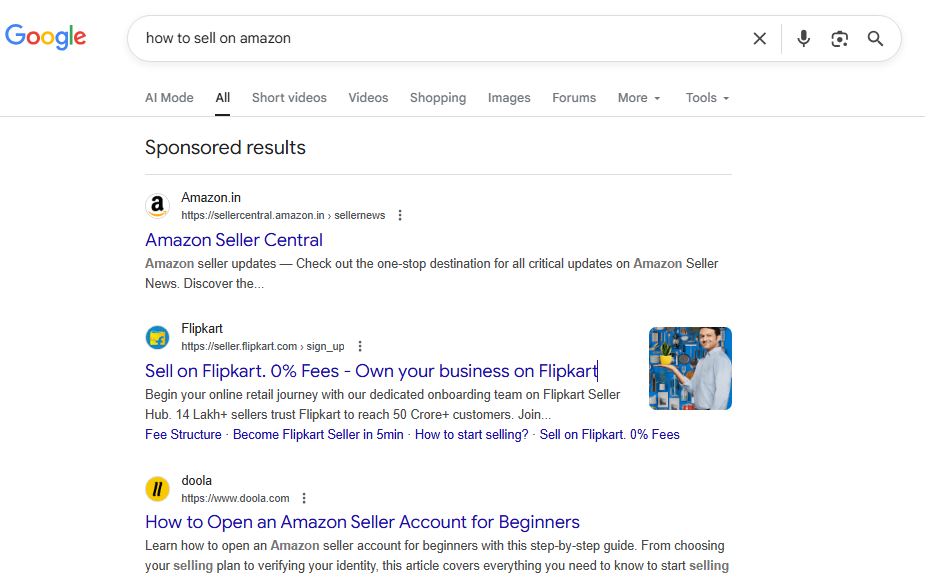The height and width of the screenshot is (581, 925).
Task: Click the Amazon.in favicon icon
Action: coord(157,206)
